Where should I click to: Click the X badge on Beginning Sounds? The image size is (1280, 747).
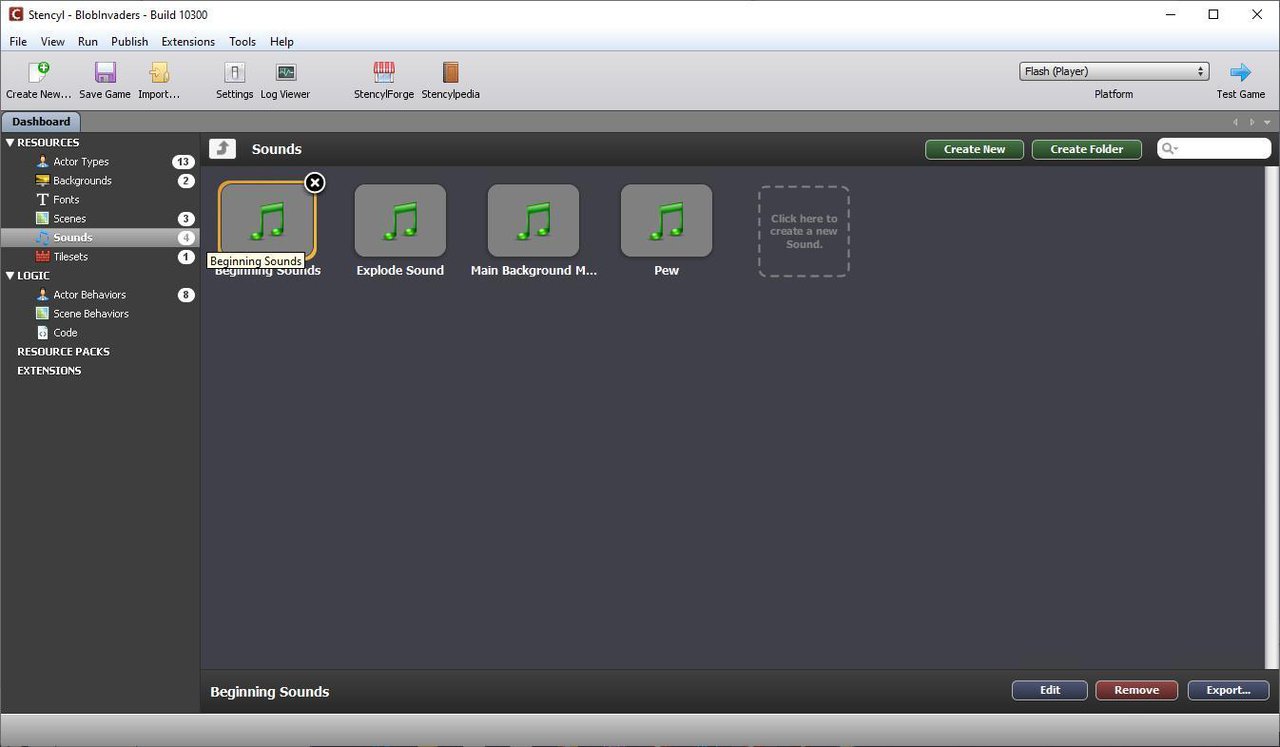point(314,182)
